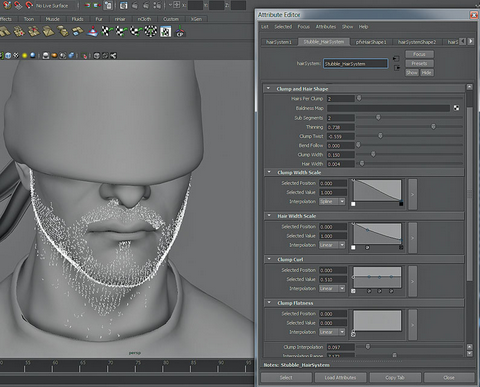Click the hairSystem name input field
480x387 pixels.
[x=355, y=64]
